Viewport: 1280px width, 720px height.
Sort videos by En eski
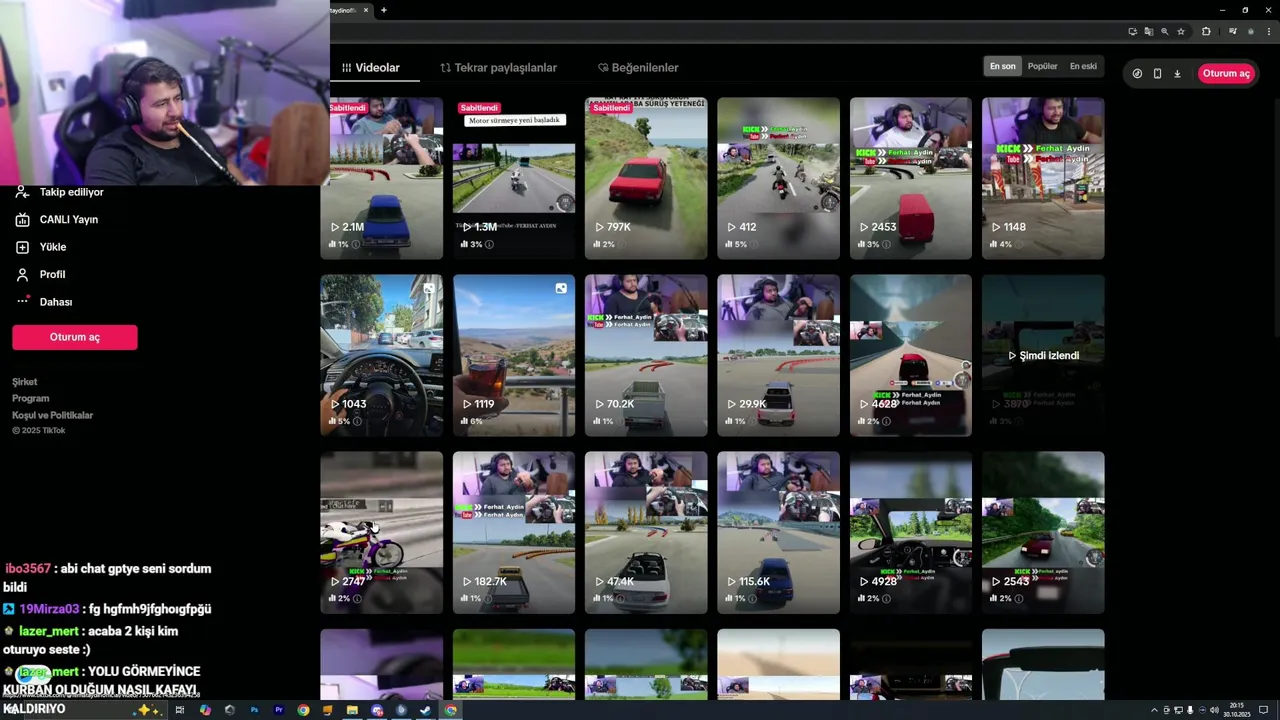pos(1083,67)
